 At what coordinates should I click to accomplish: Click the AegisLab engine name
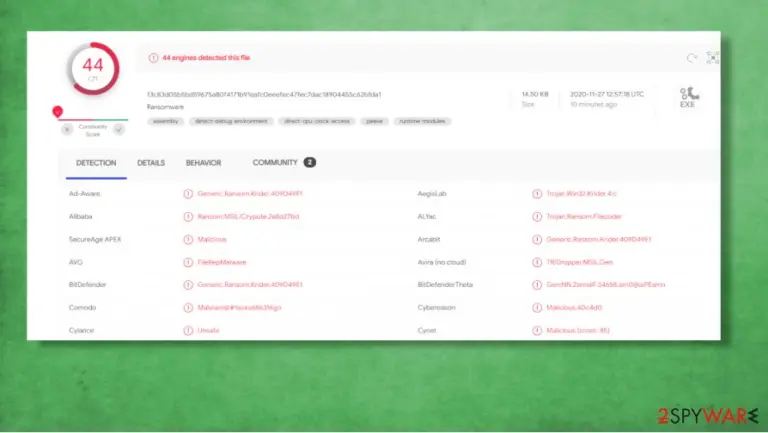pyautogui.click(x=432, y=194)
